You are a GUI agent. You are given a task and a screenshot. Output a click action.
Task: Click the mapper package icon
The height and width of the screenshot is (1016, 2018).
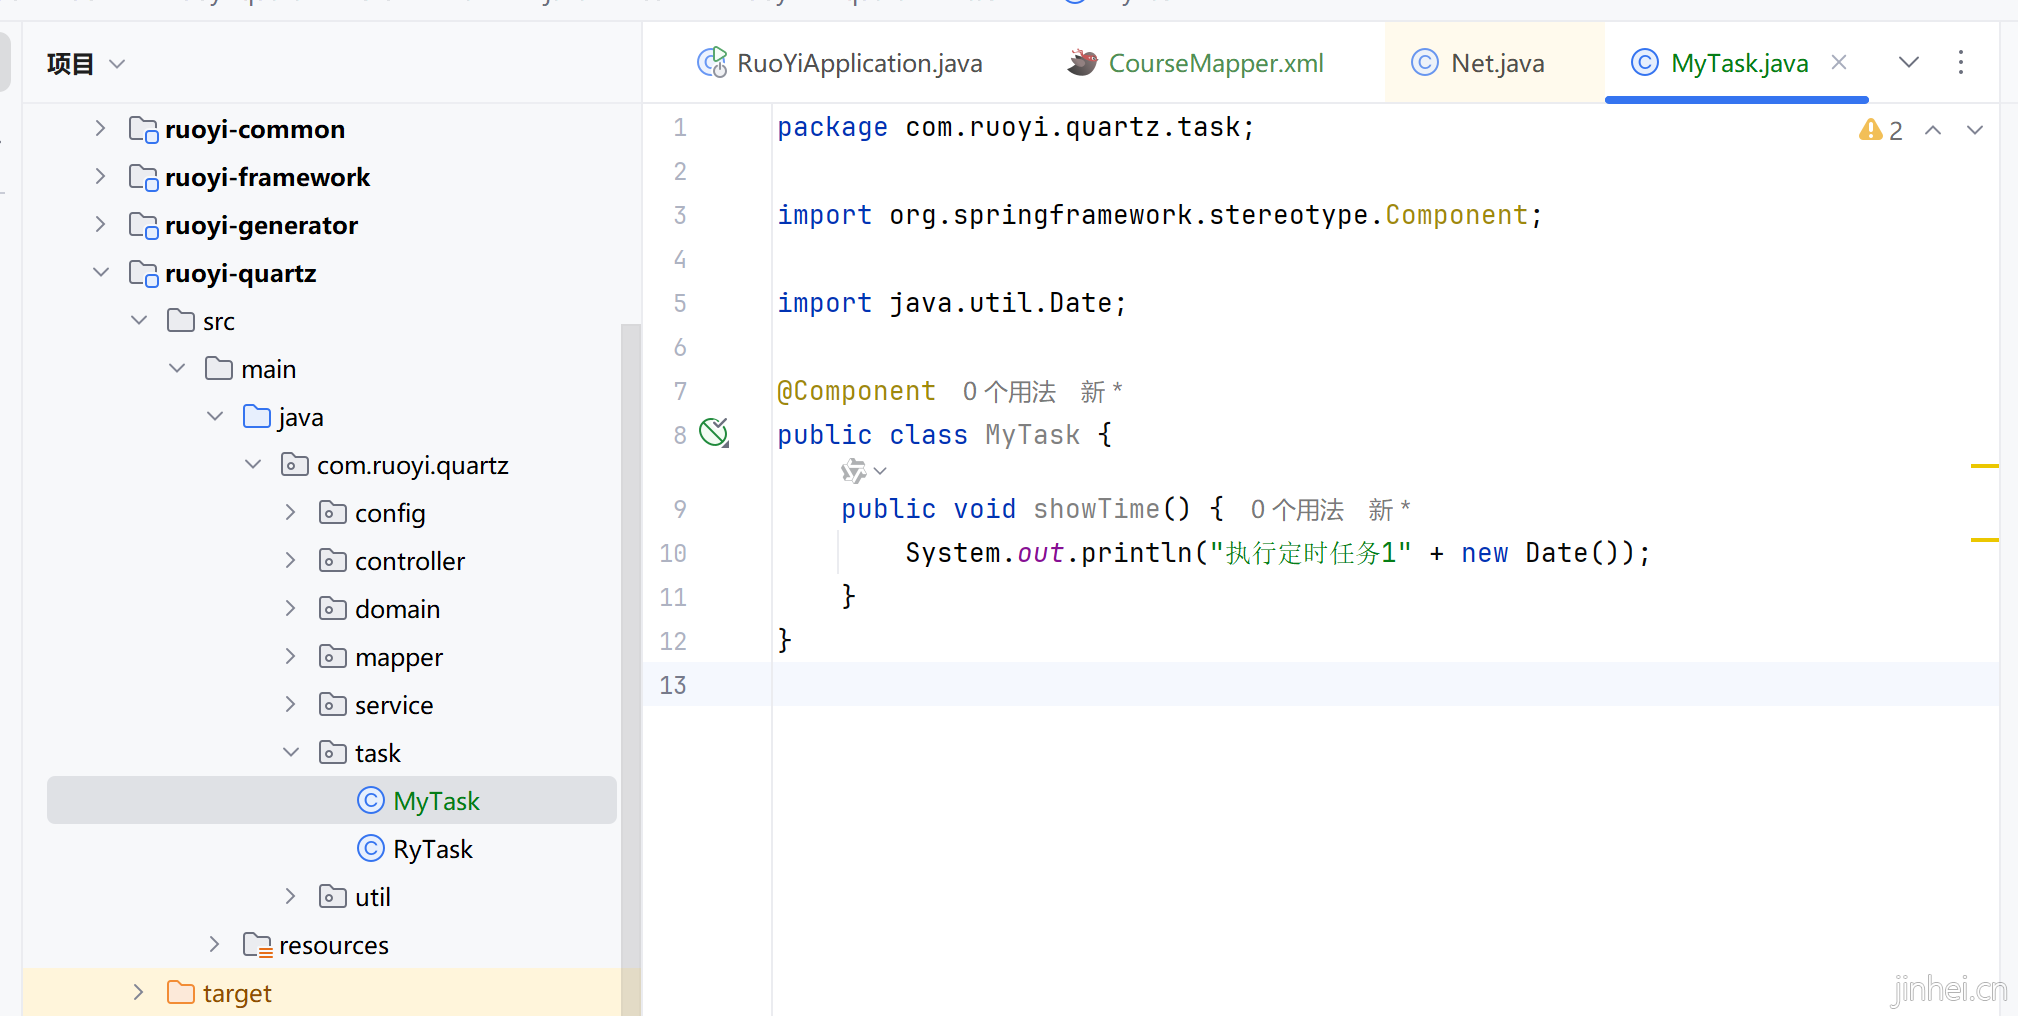pyautogui.click(x=333, y=656)
